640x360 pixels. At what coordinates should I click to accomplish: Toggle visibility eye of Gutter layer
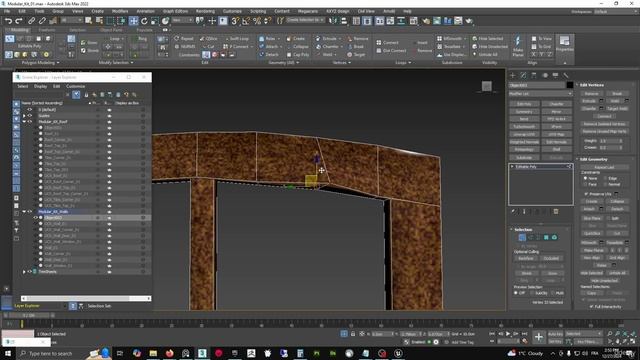(29, 116)
